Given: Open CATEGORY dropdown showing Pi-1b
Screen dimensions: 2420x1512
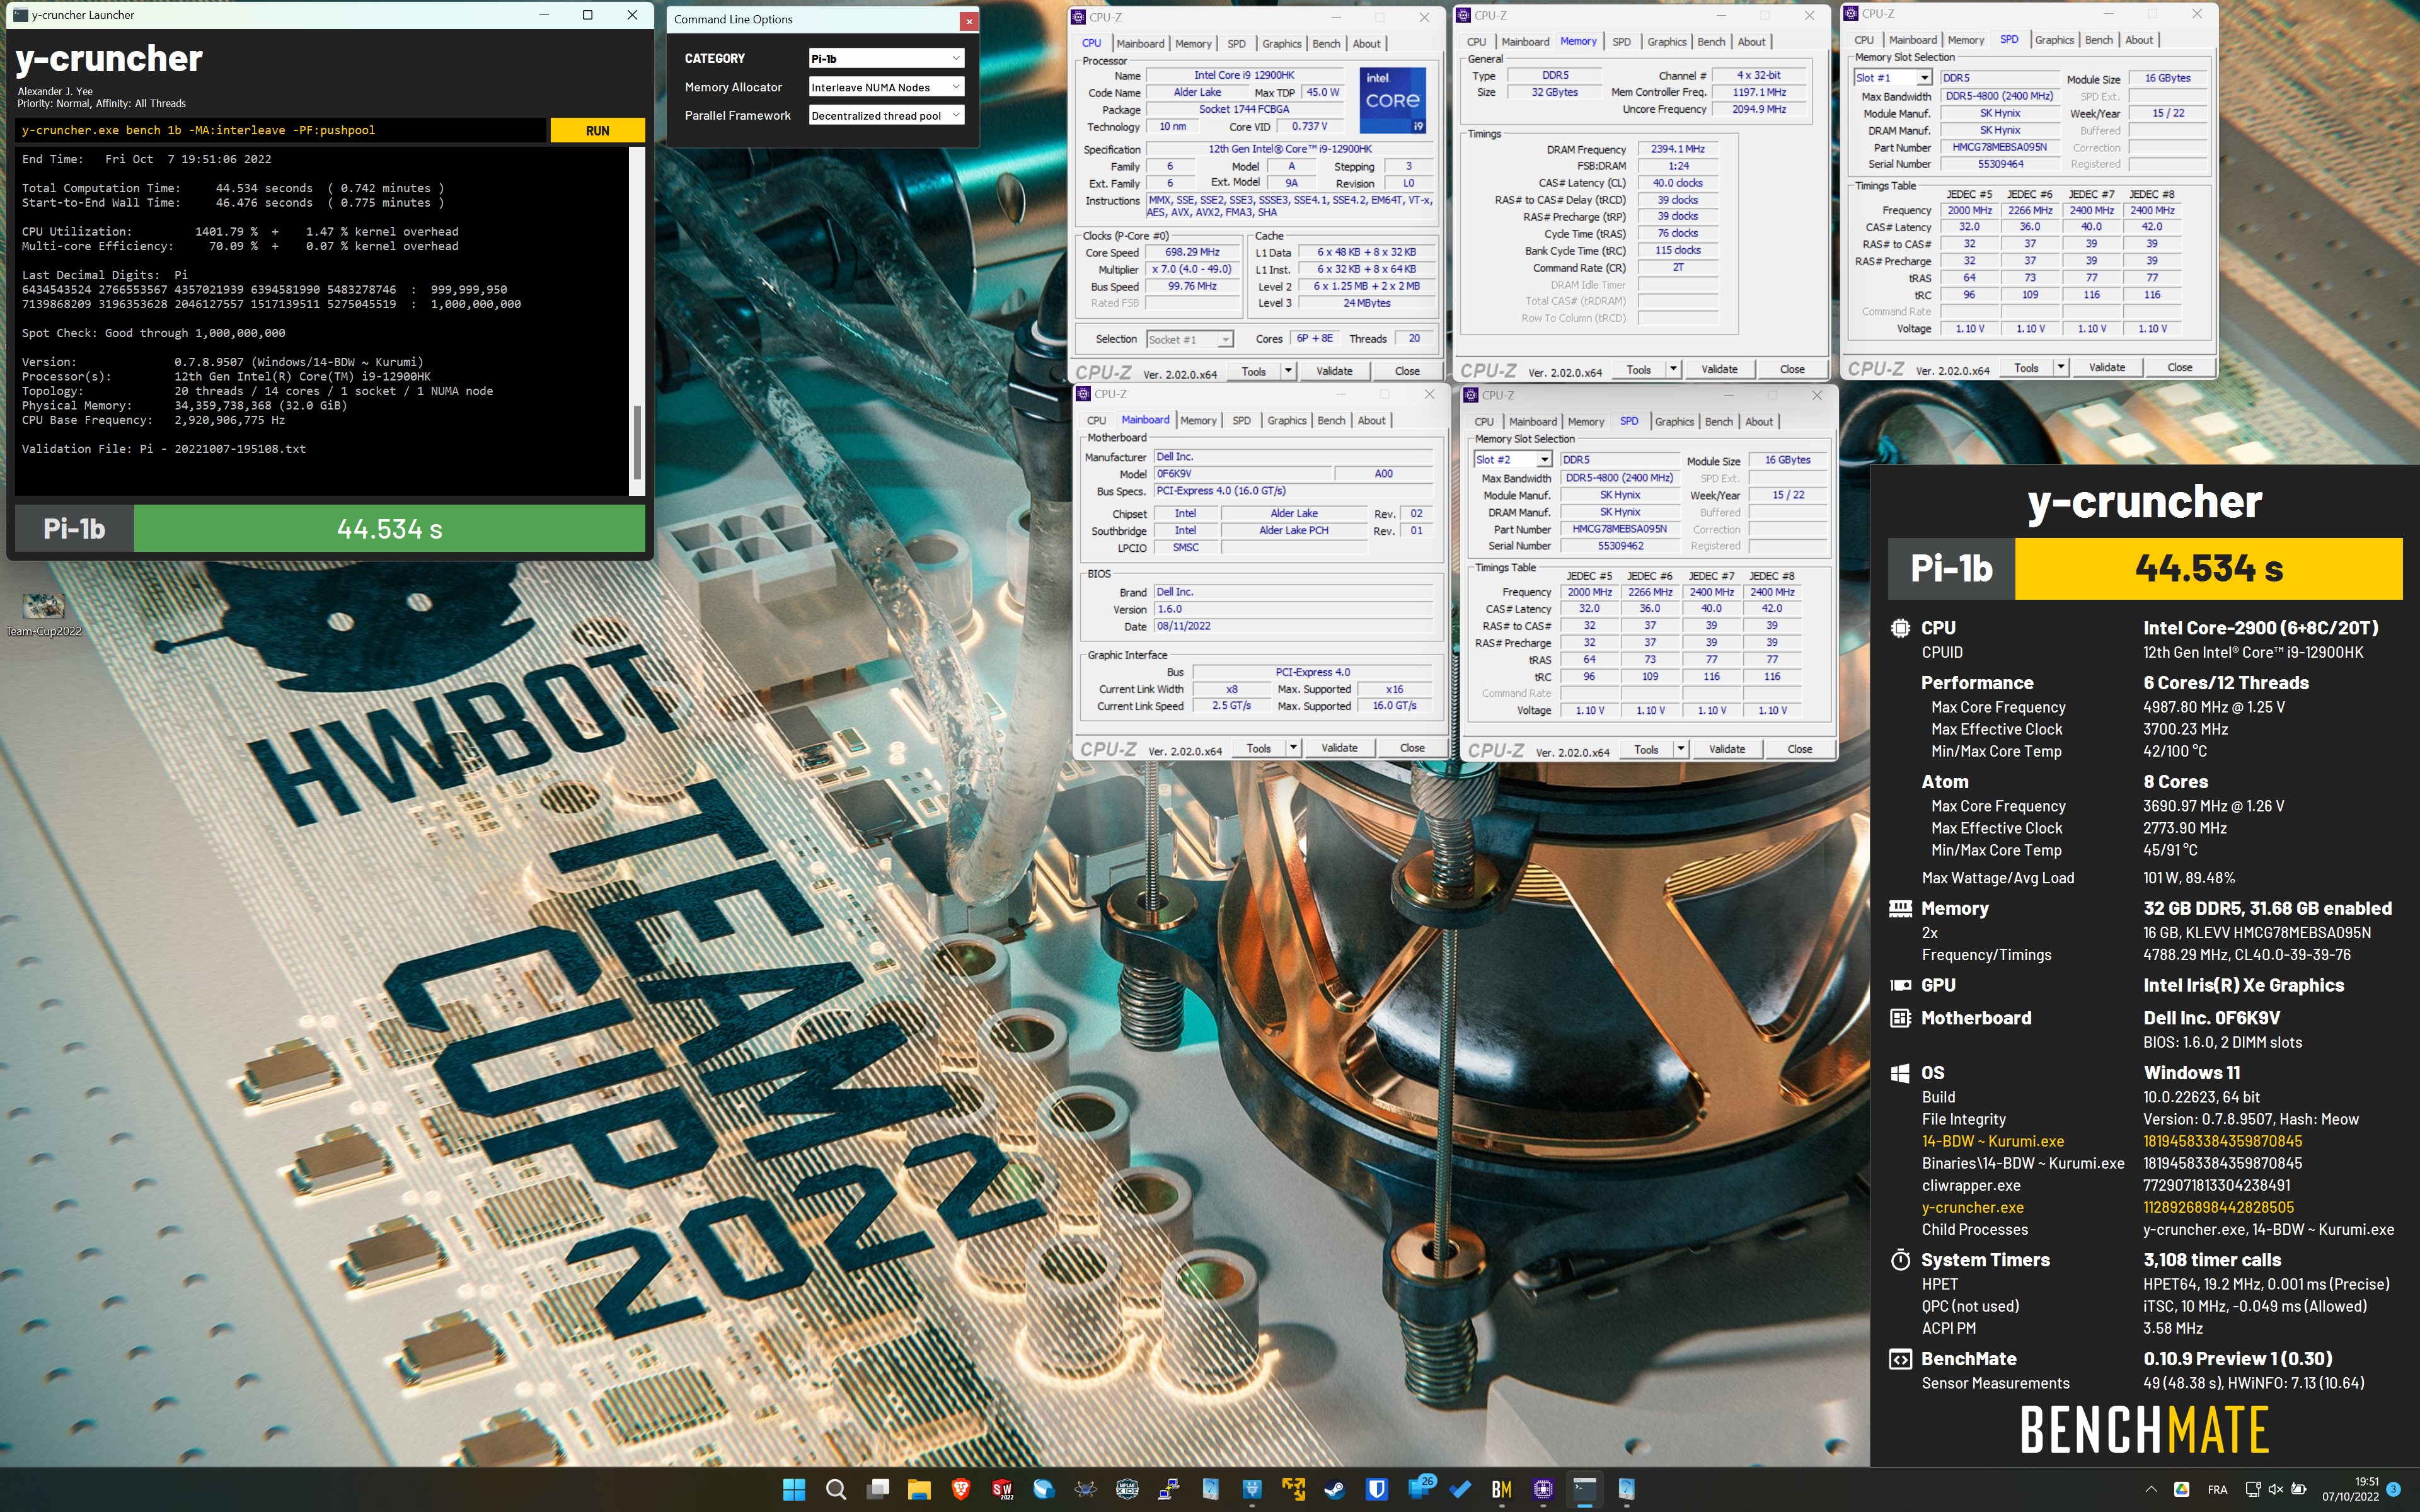Looking at the screenshot, I should tap(886, 58).
